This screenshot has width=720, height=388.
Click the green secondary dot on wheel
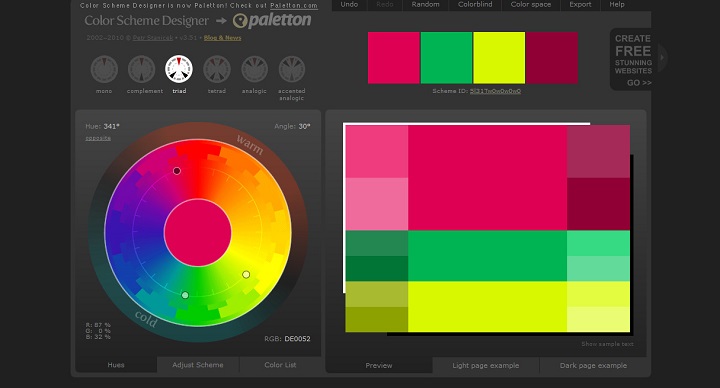(185, 295)
